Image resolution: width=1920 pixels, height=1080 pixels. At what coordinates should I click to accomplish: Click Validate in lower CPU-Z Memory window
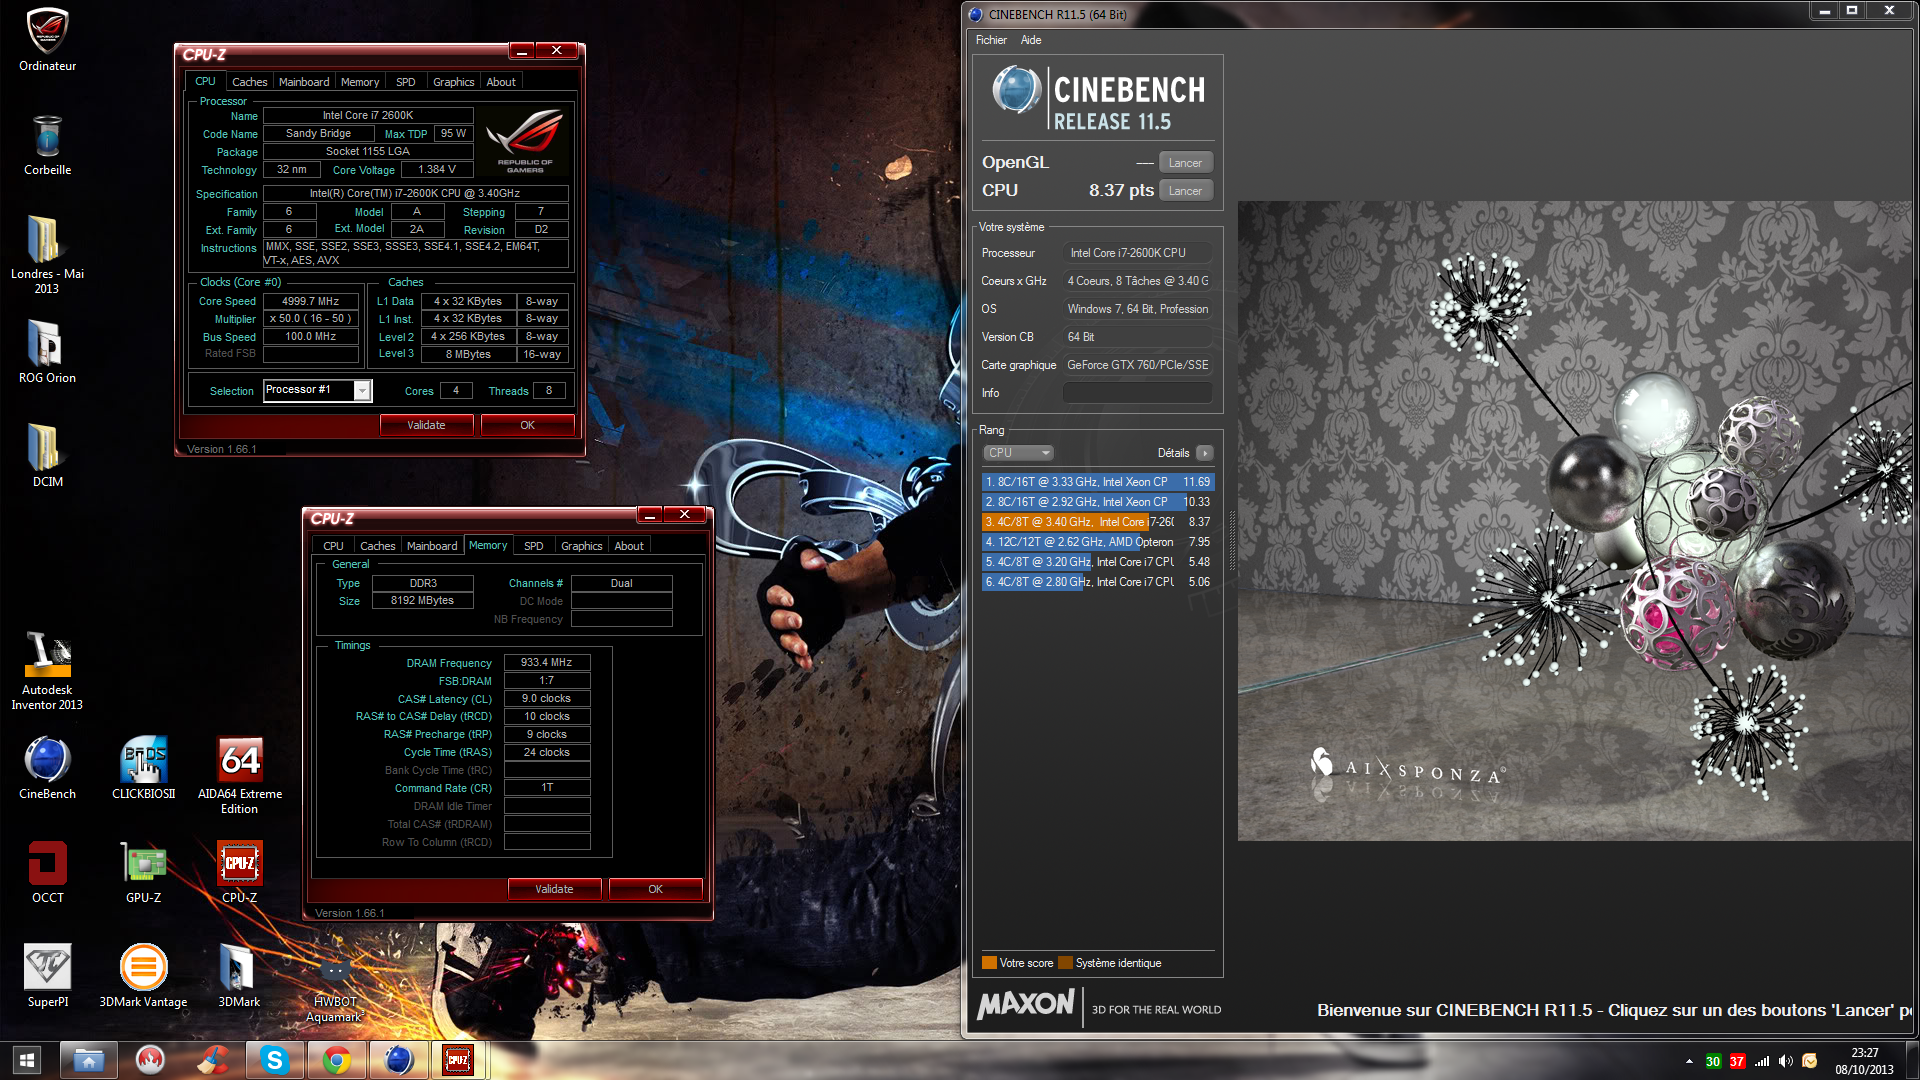[555, 889]
